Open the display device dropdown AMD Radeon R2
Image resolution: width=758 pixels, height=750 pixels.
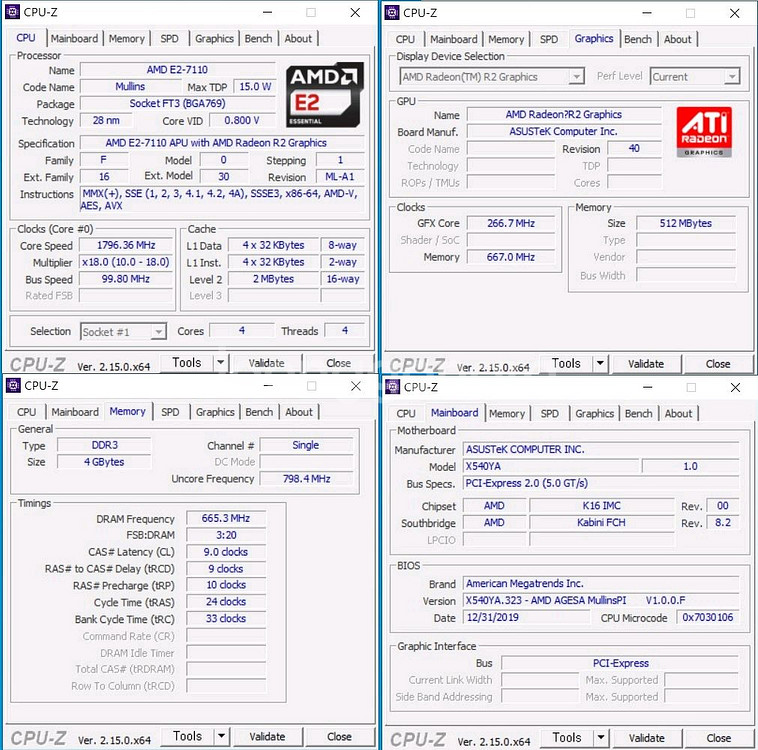click(576, 76)
